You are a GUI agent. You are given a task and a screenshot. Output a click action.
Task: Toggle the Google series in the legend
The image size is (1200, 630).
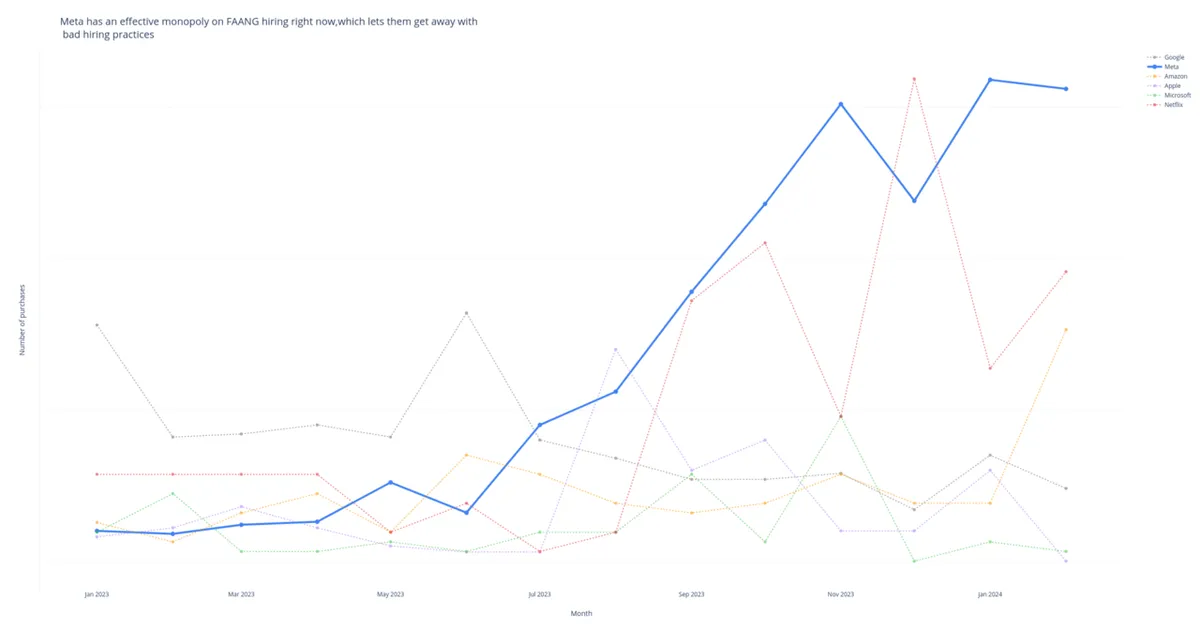click(x=1173, y=57)
